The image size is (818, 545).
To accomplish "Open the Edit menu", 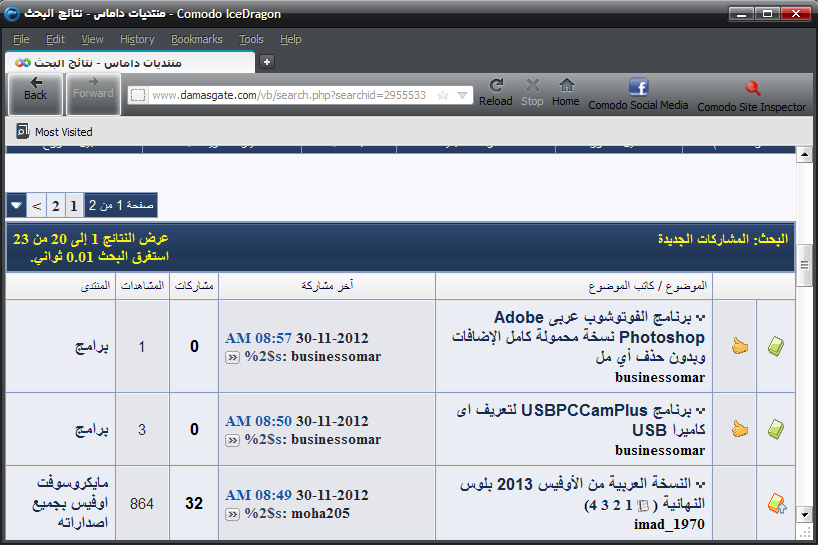I will 55,39.
